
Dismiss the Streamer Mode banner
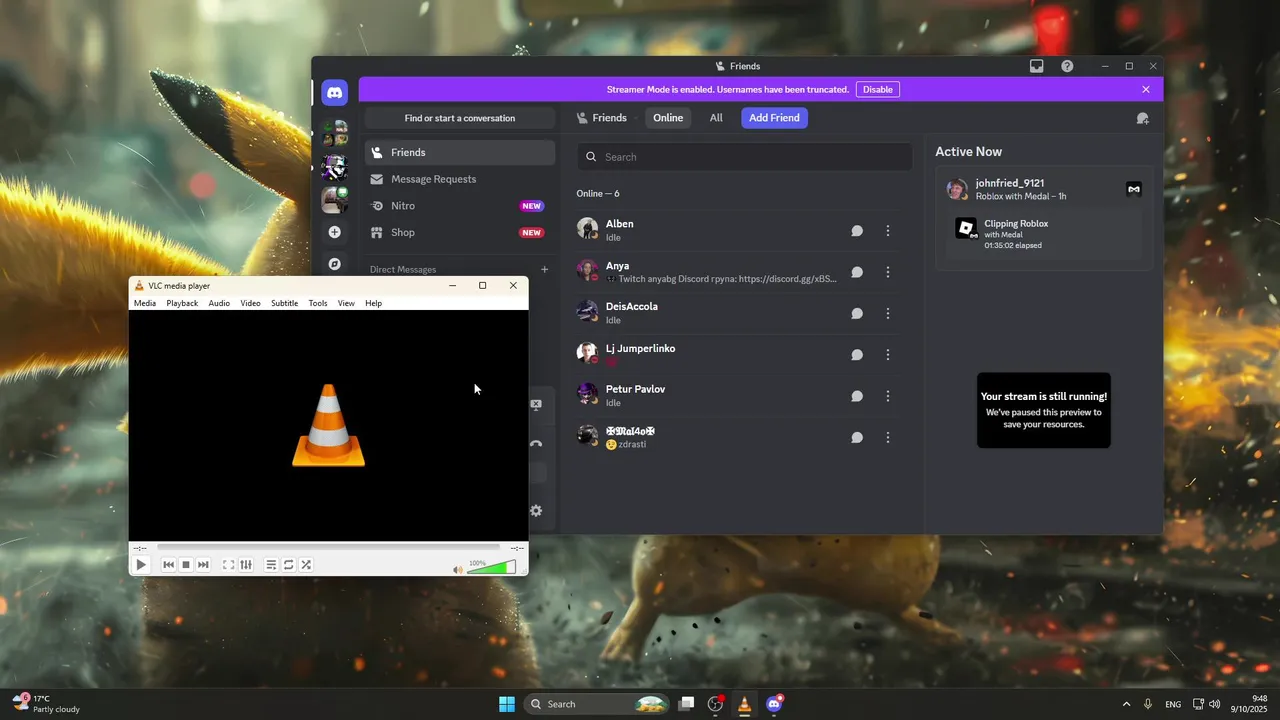click(x=1146, y=89)
